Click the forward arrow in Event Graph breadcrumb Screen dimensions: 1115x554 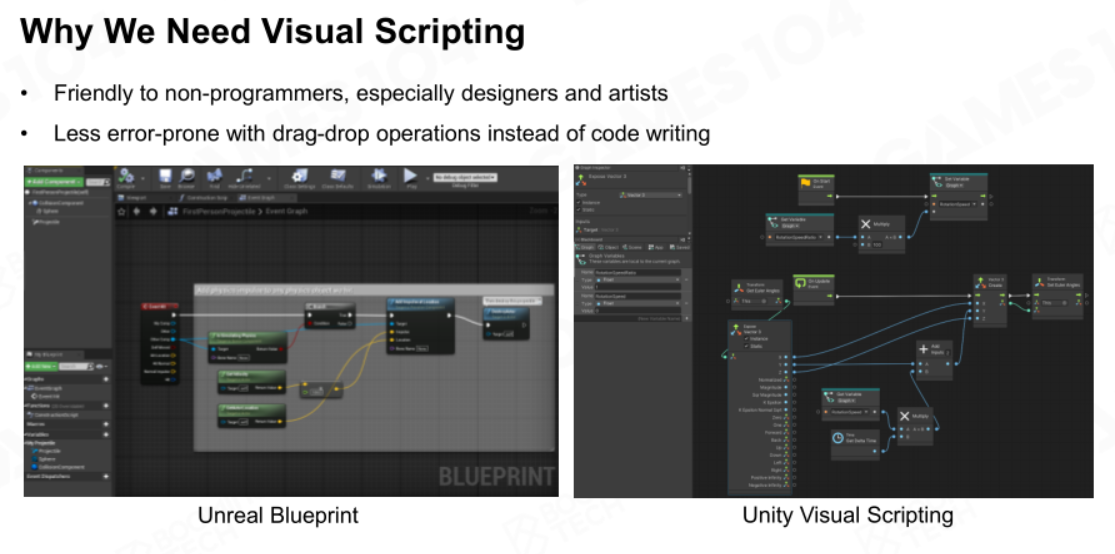pos(152,211)
